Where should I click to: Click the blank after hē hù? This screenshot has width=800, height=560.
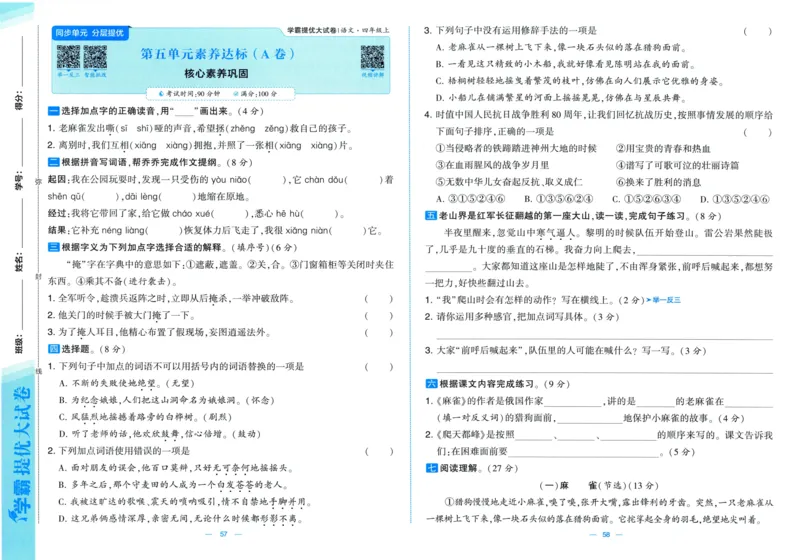(320, 213)
